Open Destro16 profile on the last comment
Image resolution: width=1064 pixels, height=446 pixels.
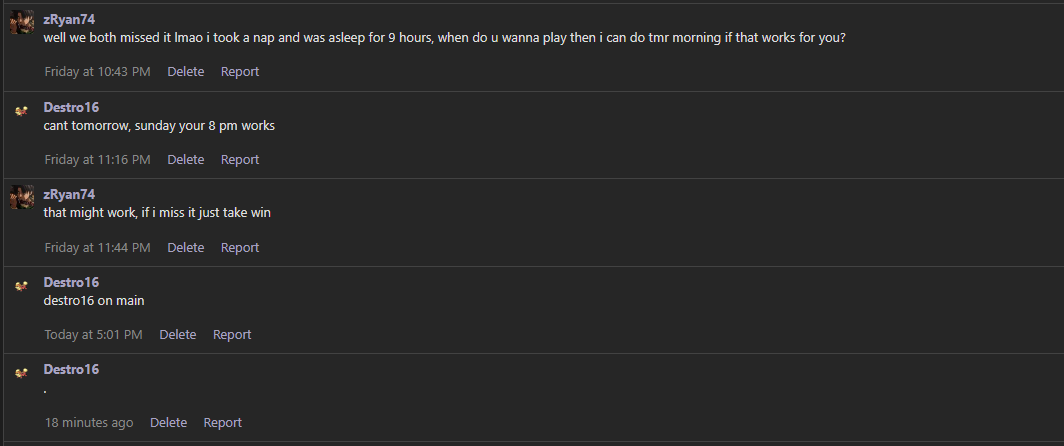click(x=71, y=369)
